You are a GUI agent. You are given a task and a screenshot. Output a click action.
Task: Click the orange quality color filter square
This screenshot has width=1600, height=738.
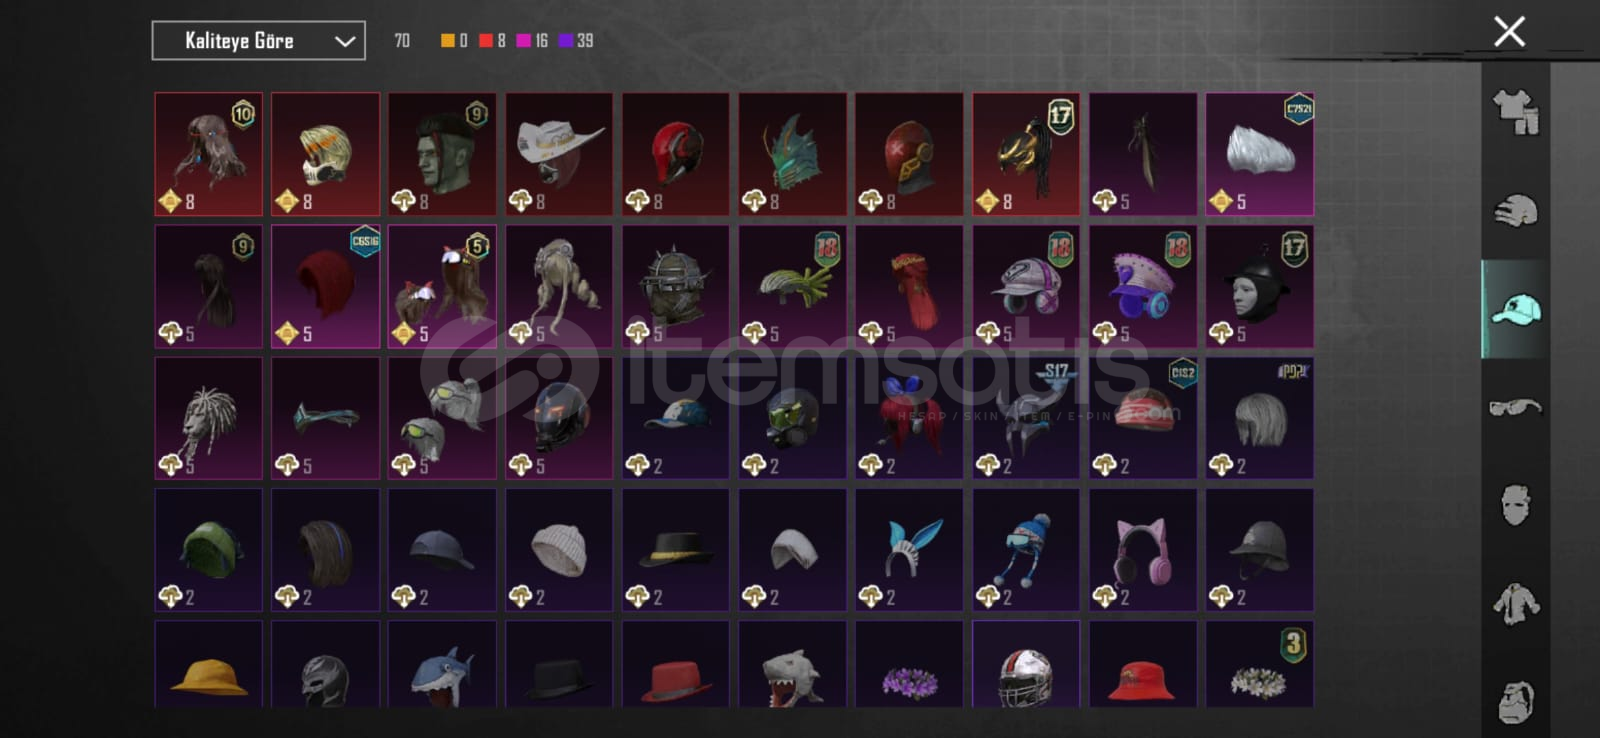click(x=448, y=41)
